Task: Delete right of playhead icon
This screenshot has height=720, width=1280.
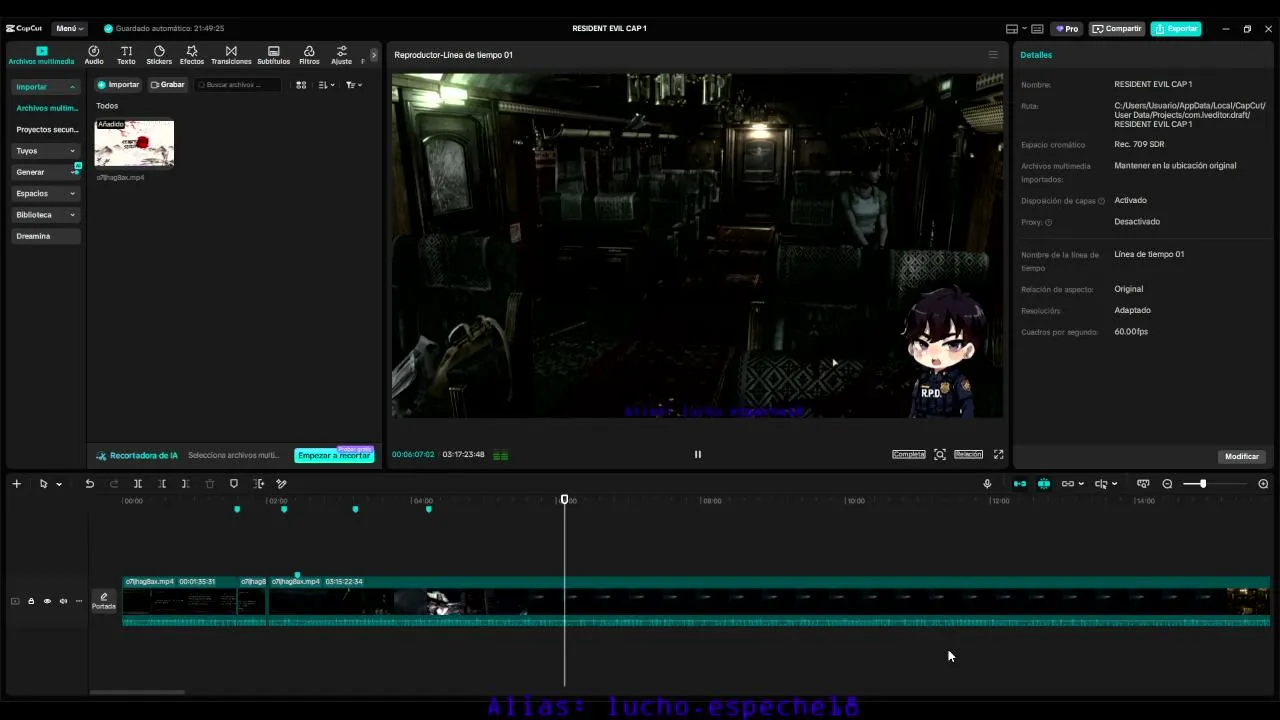Action: (185, 484)
